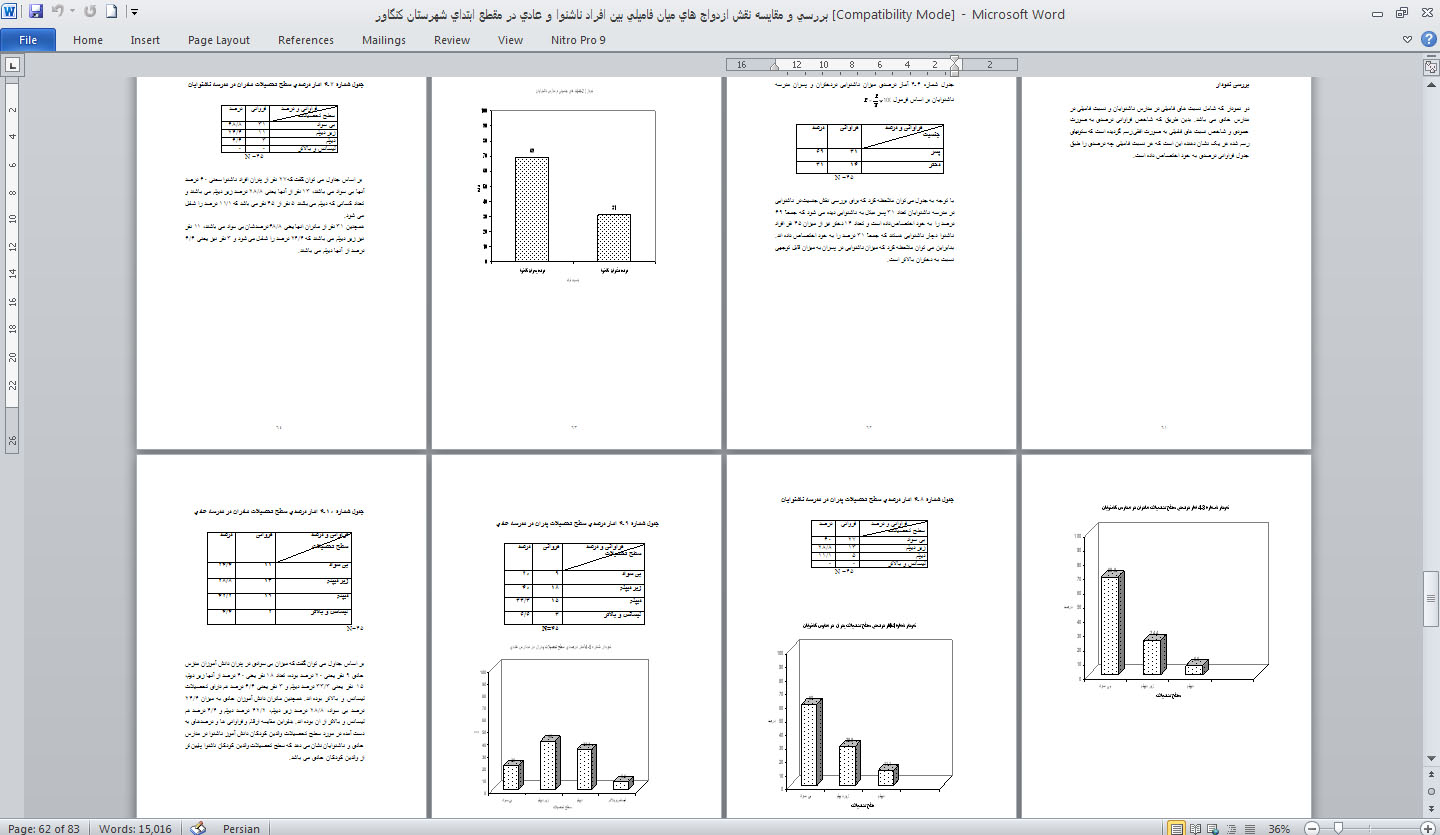Screen dimensions: 1440x835
Task: Open the Undo history dropdown arrow
Action: point(72,13)
